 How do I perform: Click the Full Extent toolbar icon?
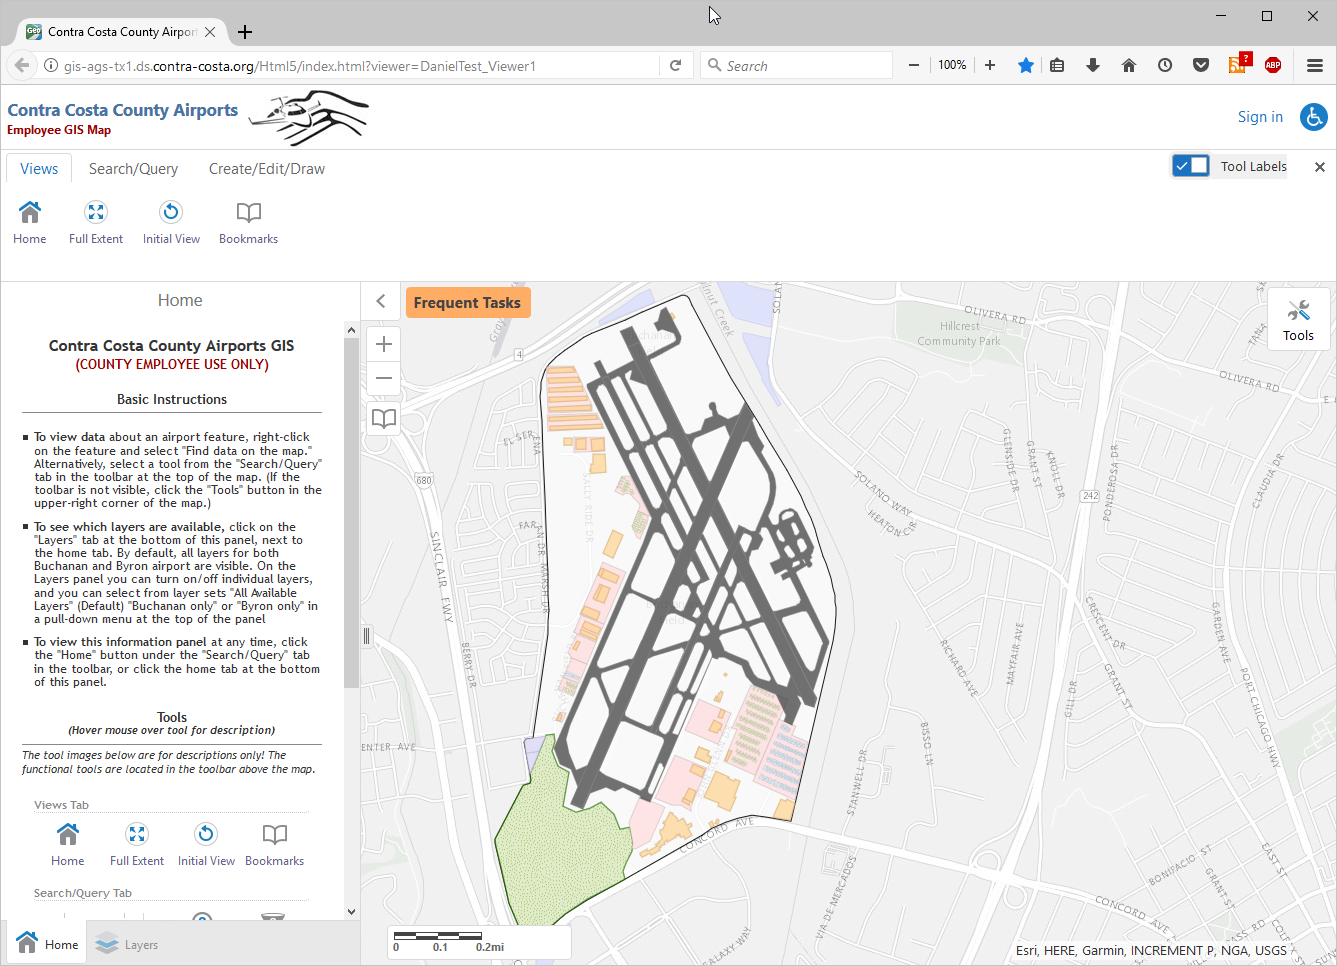point(96,222)
